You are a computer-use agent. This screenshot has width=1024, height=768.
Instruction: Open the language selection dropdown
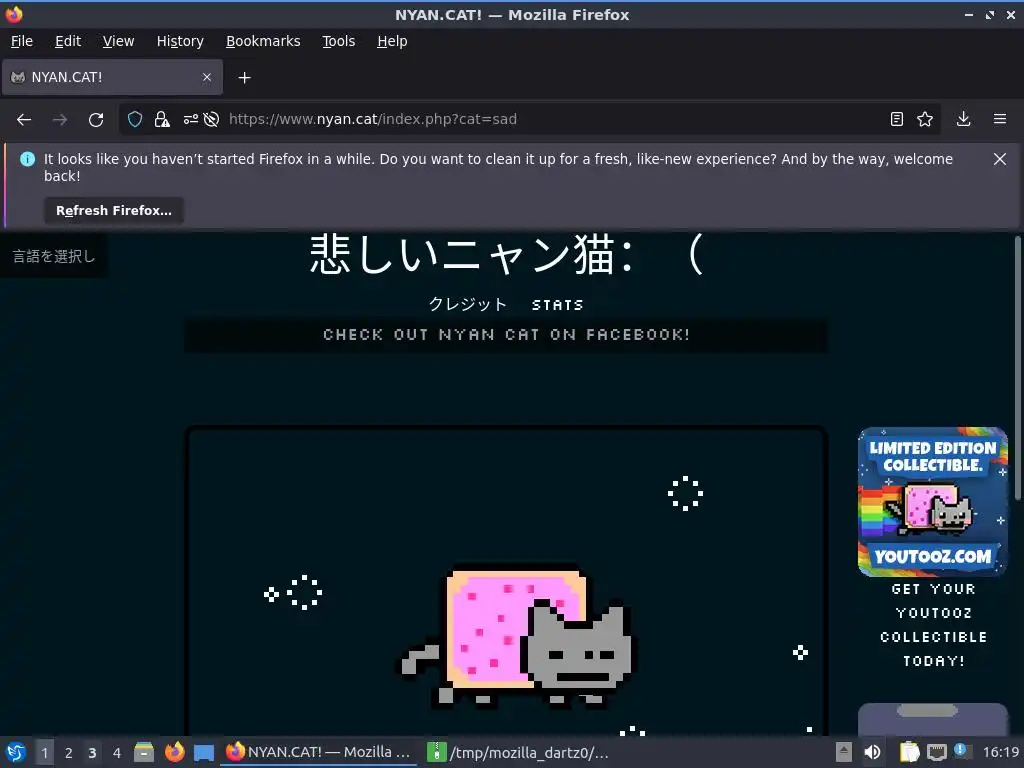(x=54, y=256)
